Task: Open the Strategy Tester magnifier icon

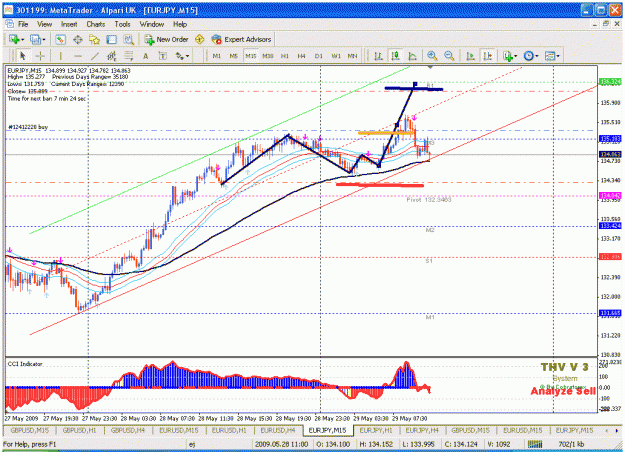Action: click(x=128, y=39)
